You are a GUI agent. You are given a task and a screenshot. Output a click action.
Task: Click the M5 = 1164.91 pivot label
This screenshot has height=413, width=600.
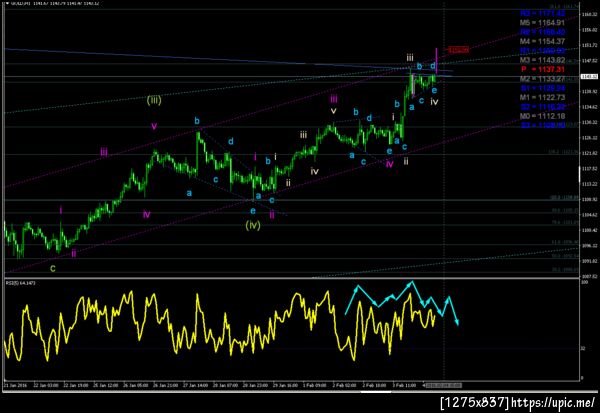click(542, 23)
